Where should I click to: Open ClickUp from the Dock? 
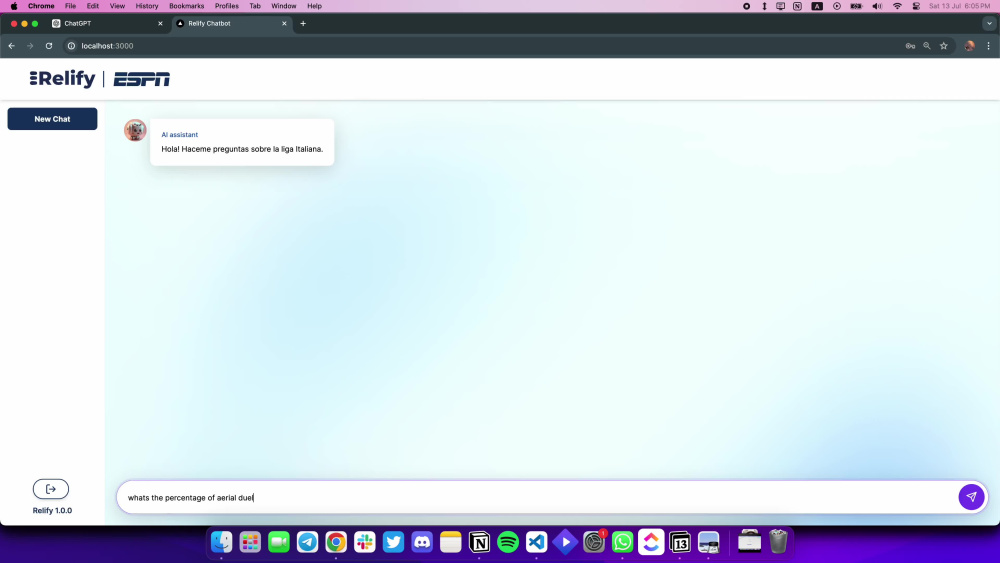[651, 542]
